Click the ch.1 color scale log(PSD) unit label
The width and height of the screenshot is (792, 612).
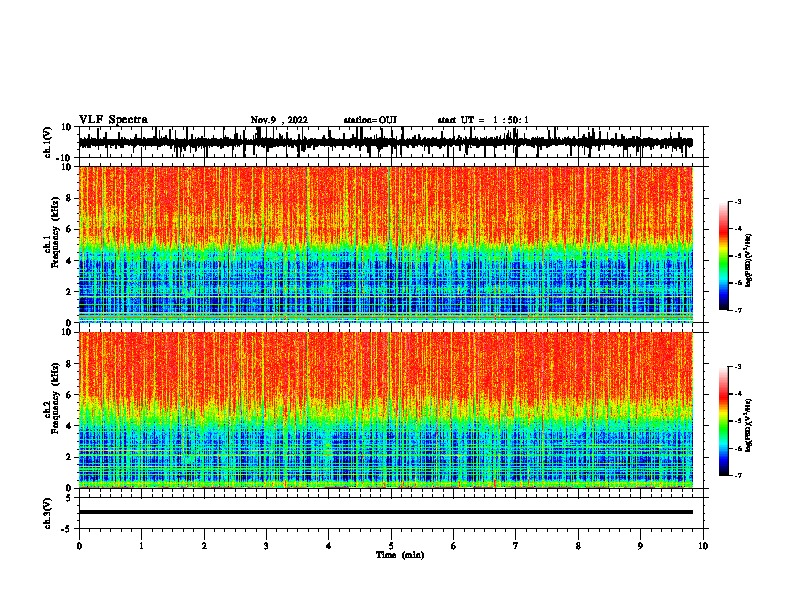pos(749,261)
